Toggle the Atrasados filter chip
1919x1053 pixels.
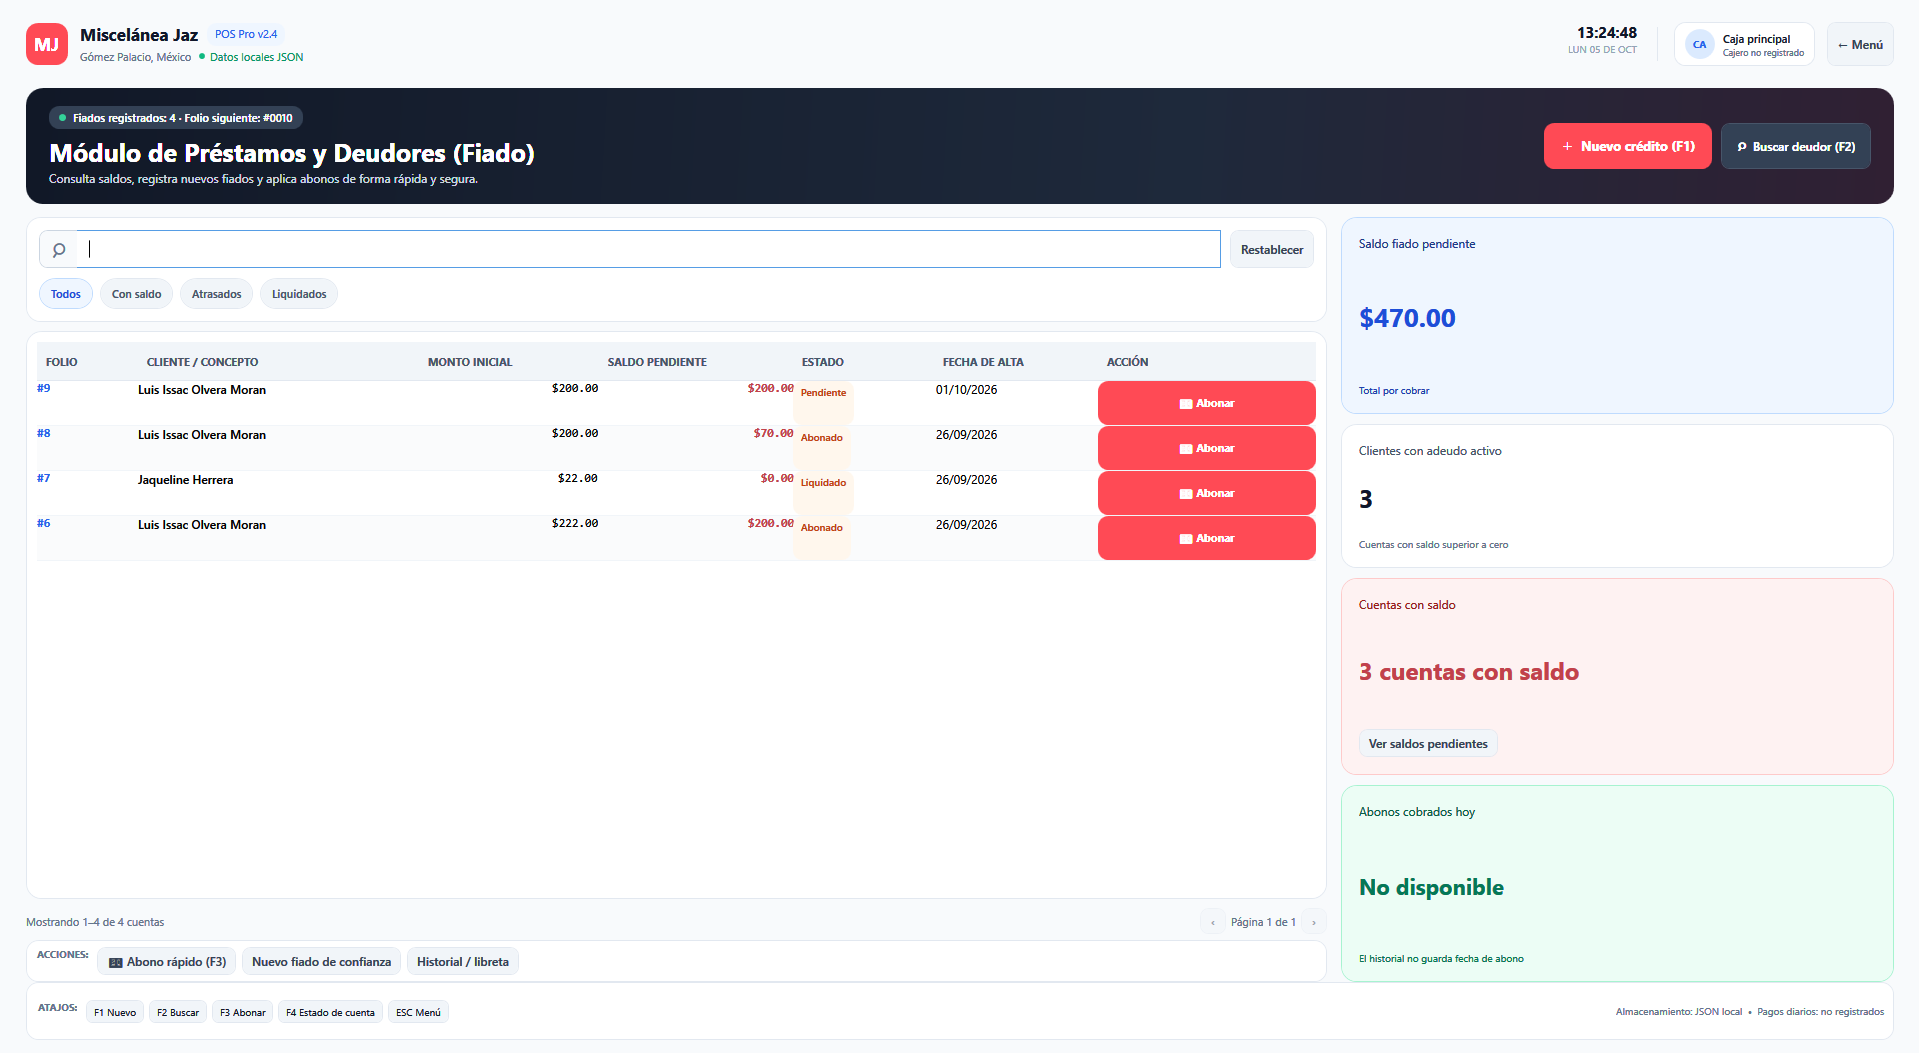coord(216,294)
